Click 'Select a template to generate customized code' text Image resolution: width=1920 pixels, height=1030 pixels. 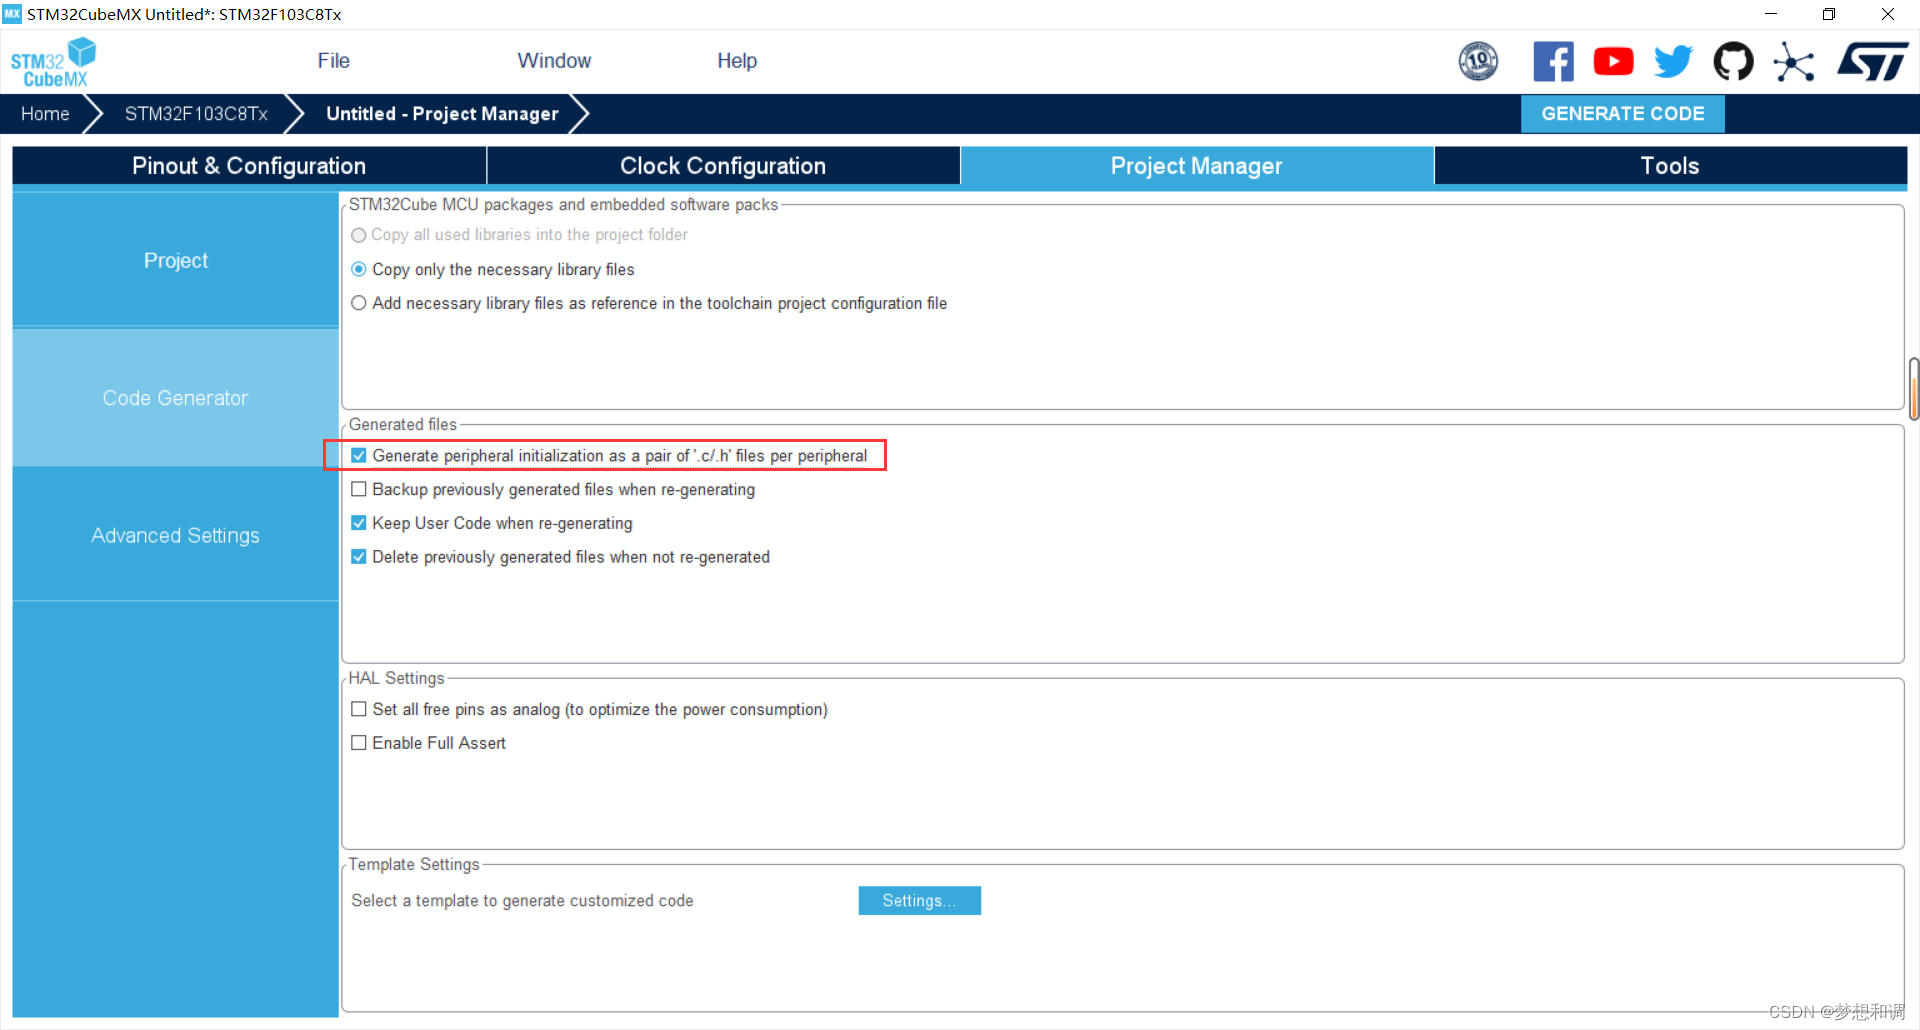[x=522, y=901]
